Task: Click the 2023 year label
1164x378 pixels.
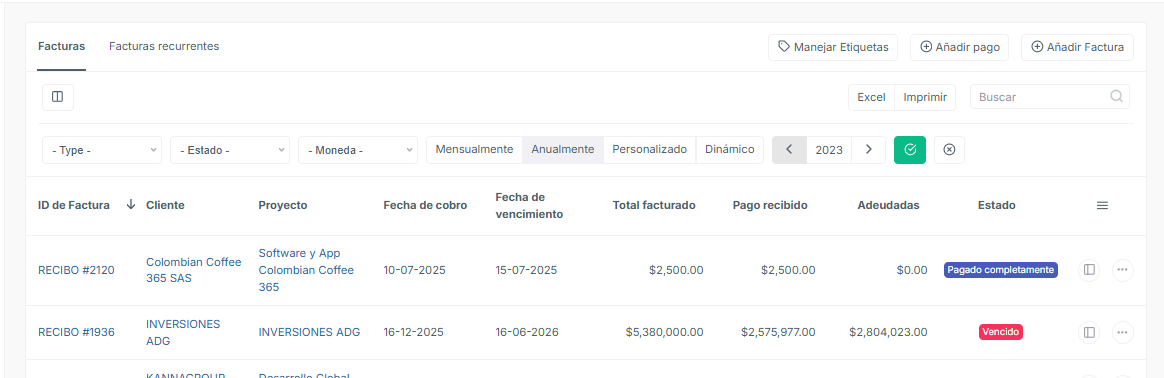Action: pyautogui.click(x=829, y=149)
